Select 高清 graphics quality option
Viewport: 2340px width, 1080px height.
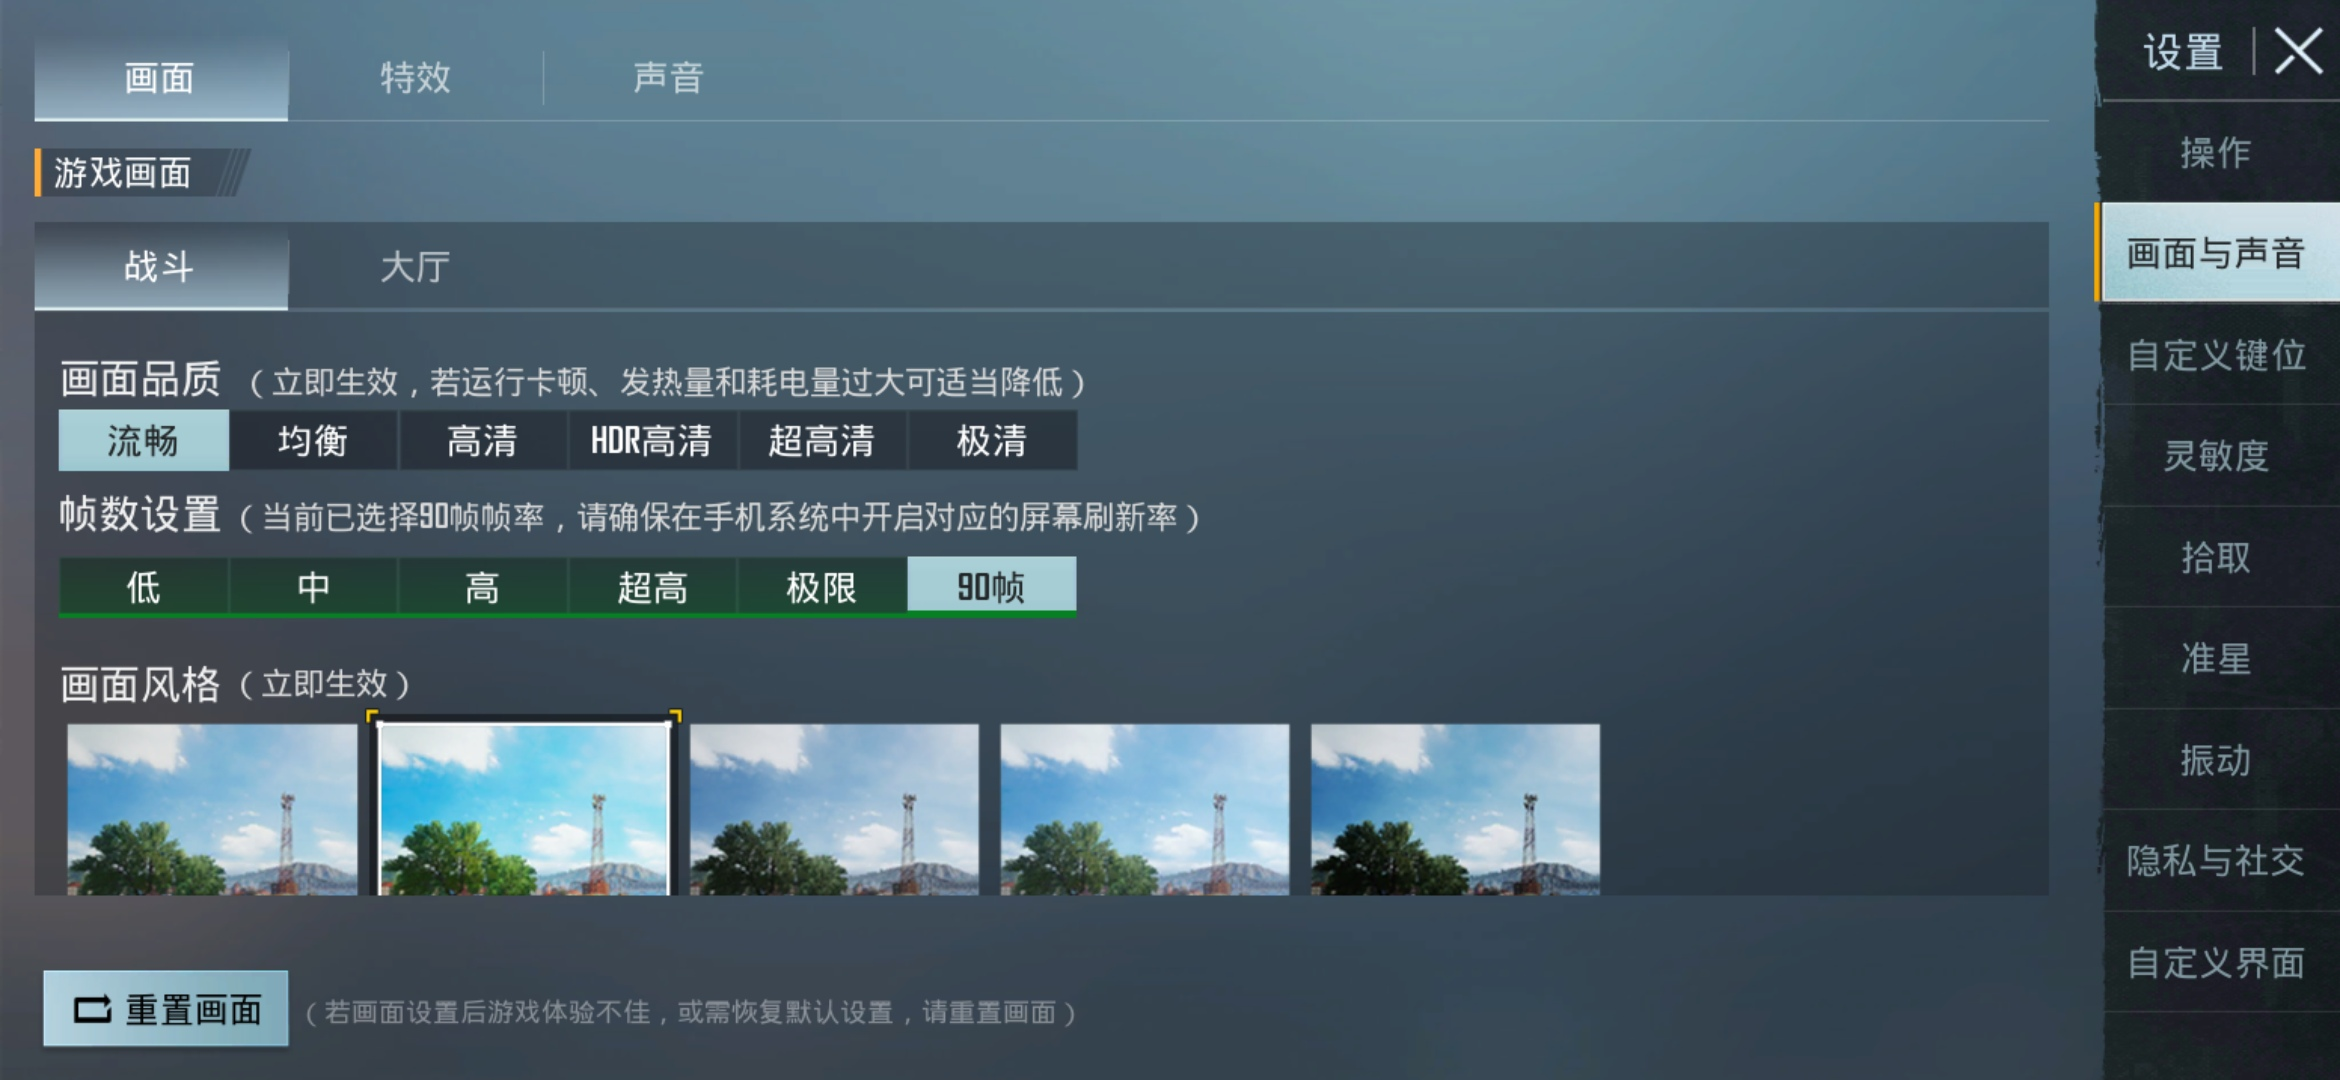[x=473, y=440]
